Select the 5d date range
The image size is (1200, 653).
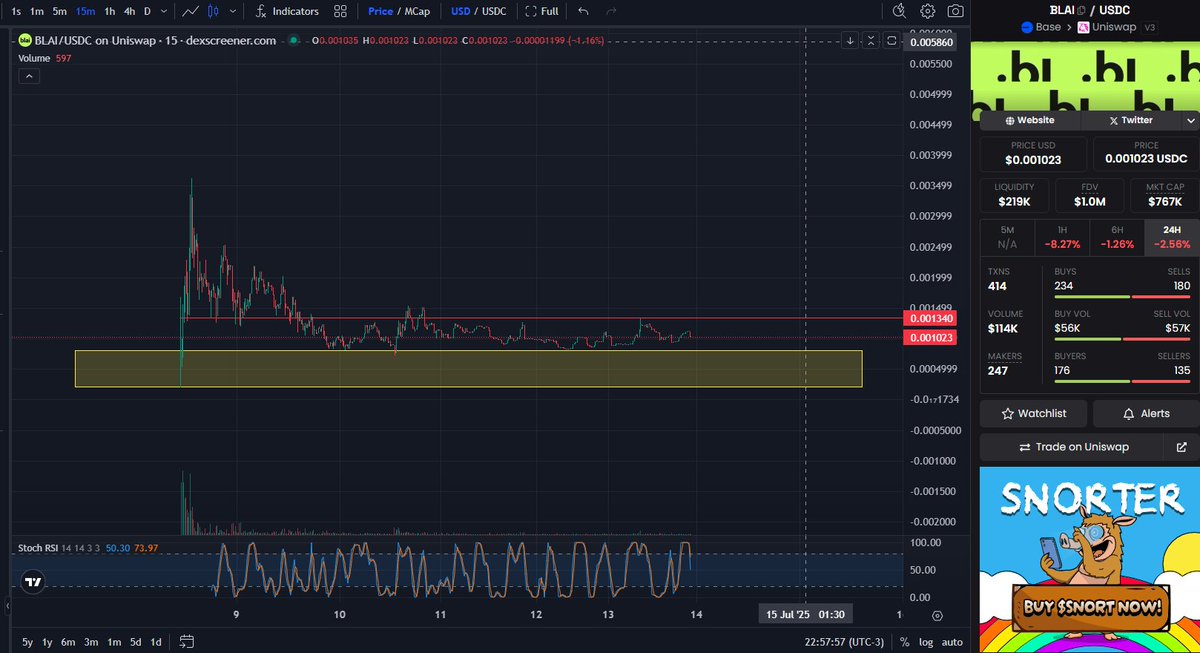point(136,642)
